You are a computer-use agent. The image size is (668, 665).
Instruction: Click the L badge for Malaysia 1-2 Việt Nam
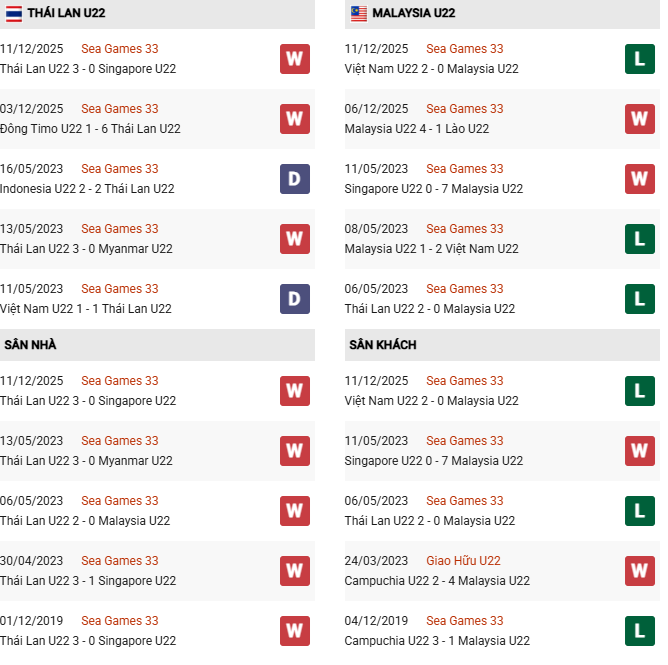click(640, 239)
